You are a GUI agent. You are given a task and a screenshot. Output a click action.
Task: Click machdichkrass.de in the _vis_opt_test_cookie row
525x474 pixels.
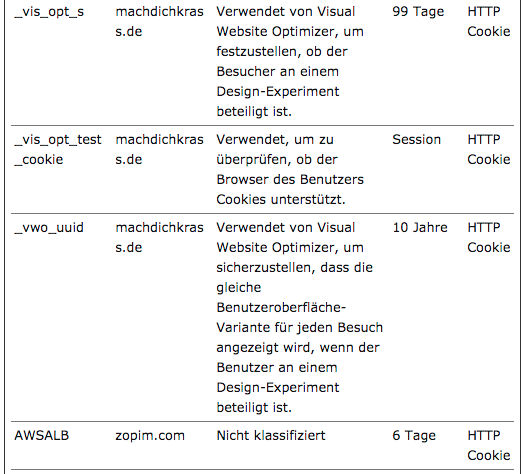tap(159, 149)
